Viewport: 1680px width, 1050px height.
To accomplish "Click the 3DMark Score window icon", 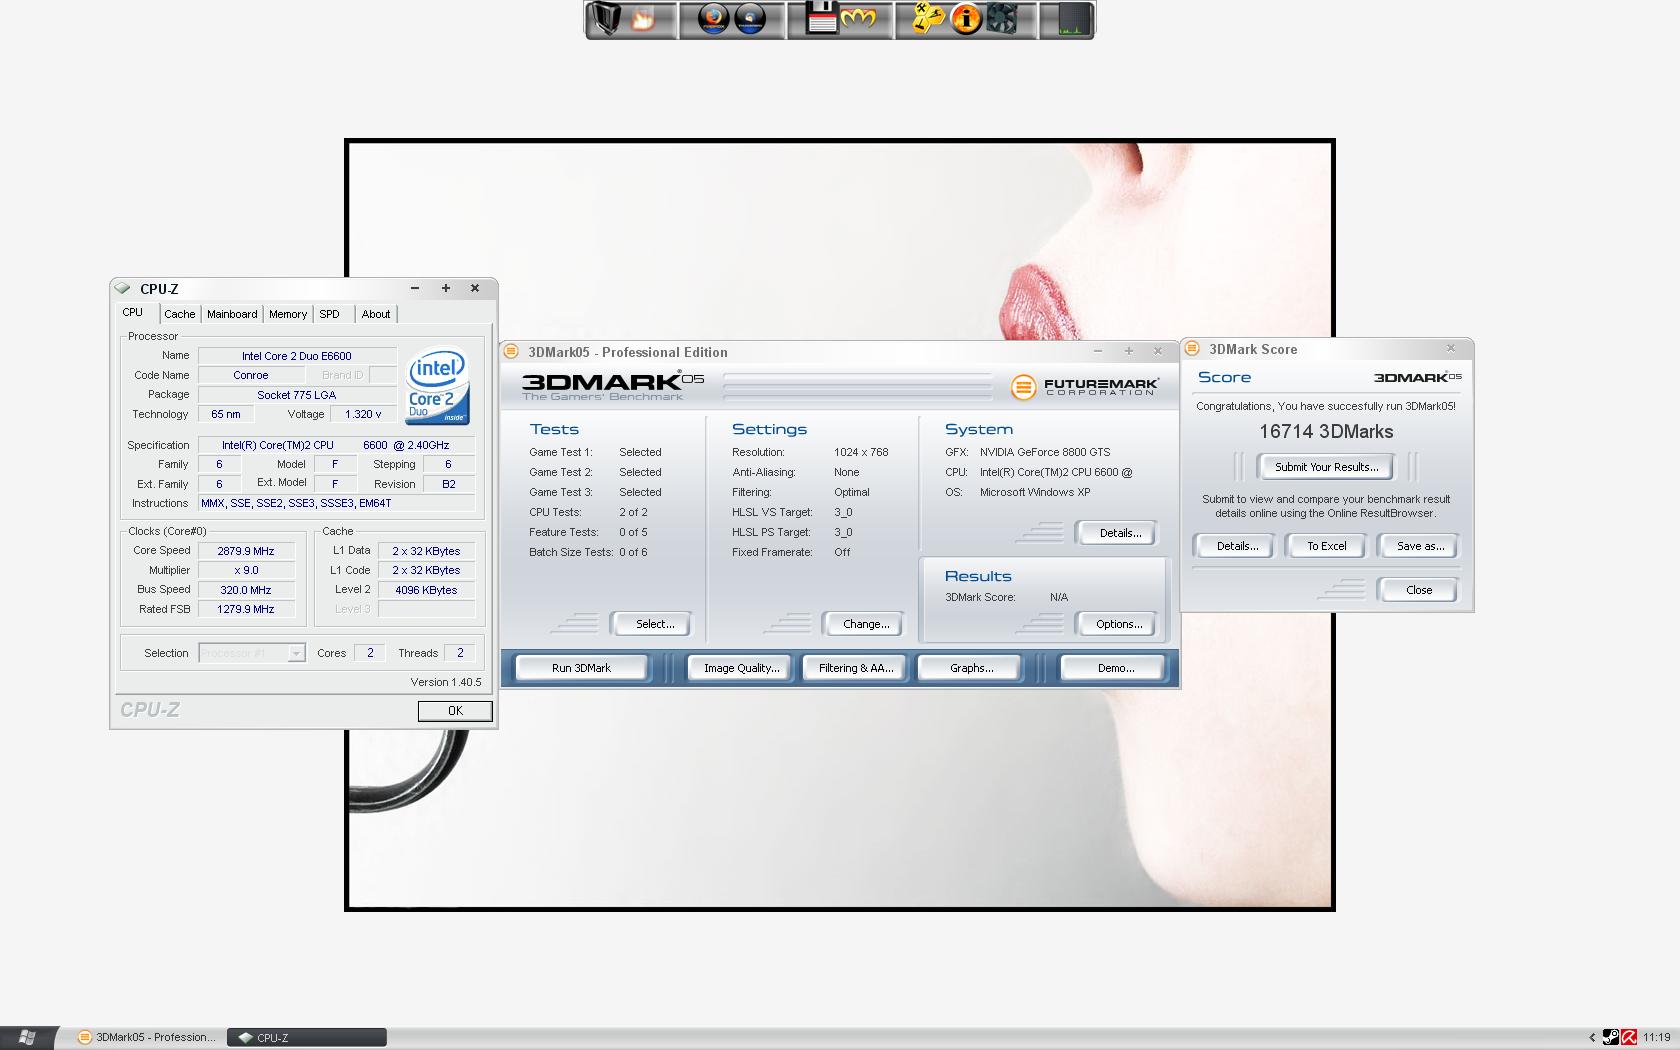I will coord(1192,349).
